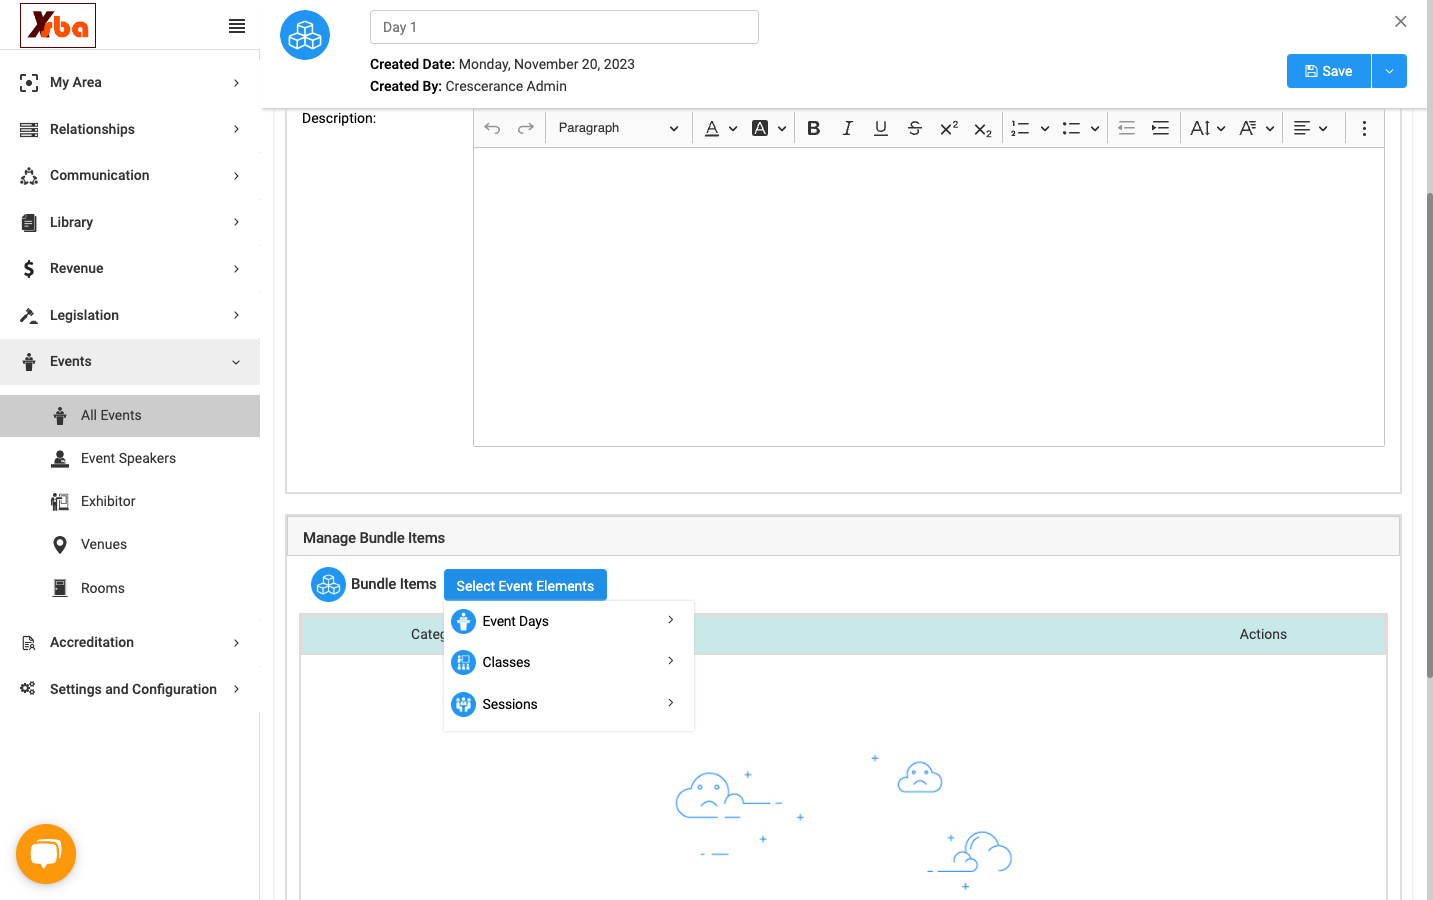Click the Save button
The image size is (1433, 900).
coord(1328,71)
